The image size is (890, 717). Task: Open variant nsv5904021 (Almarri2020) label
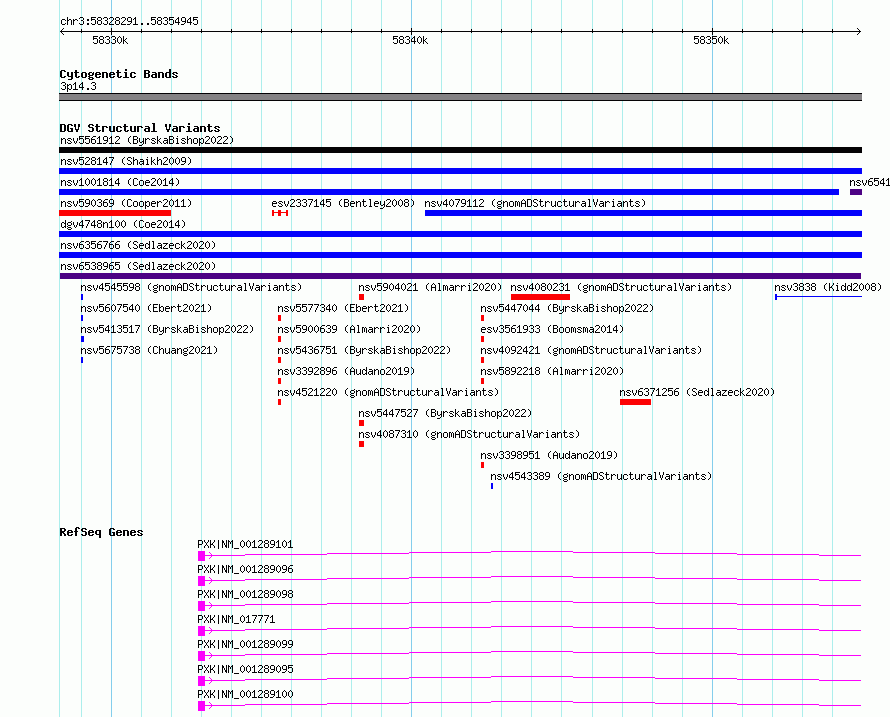tap(430, 287)
